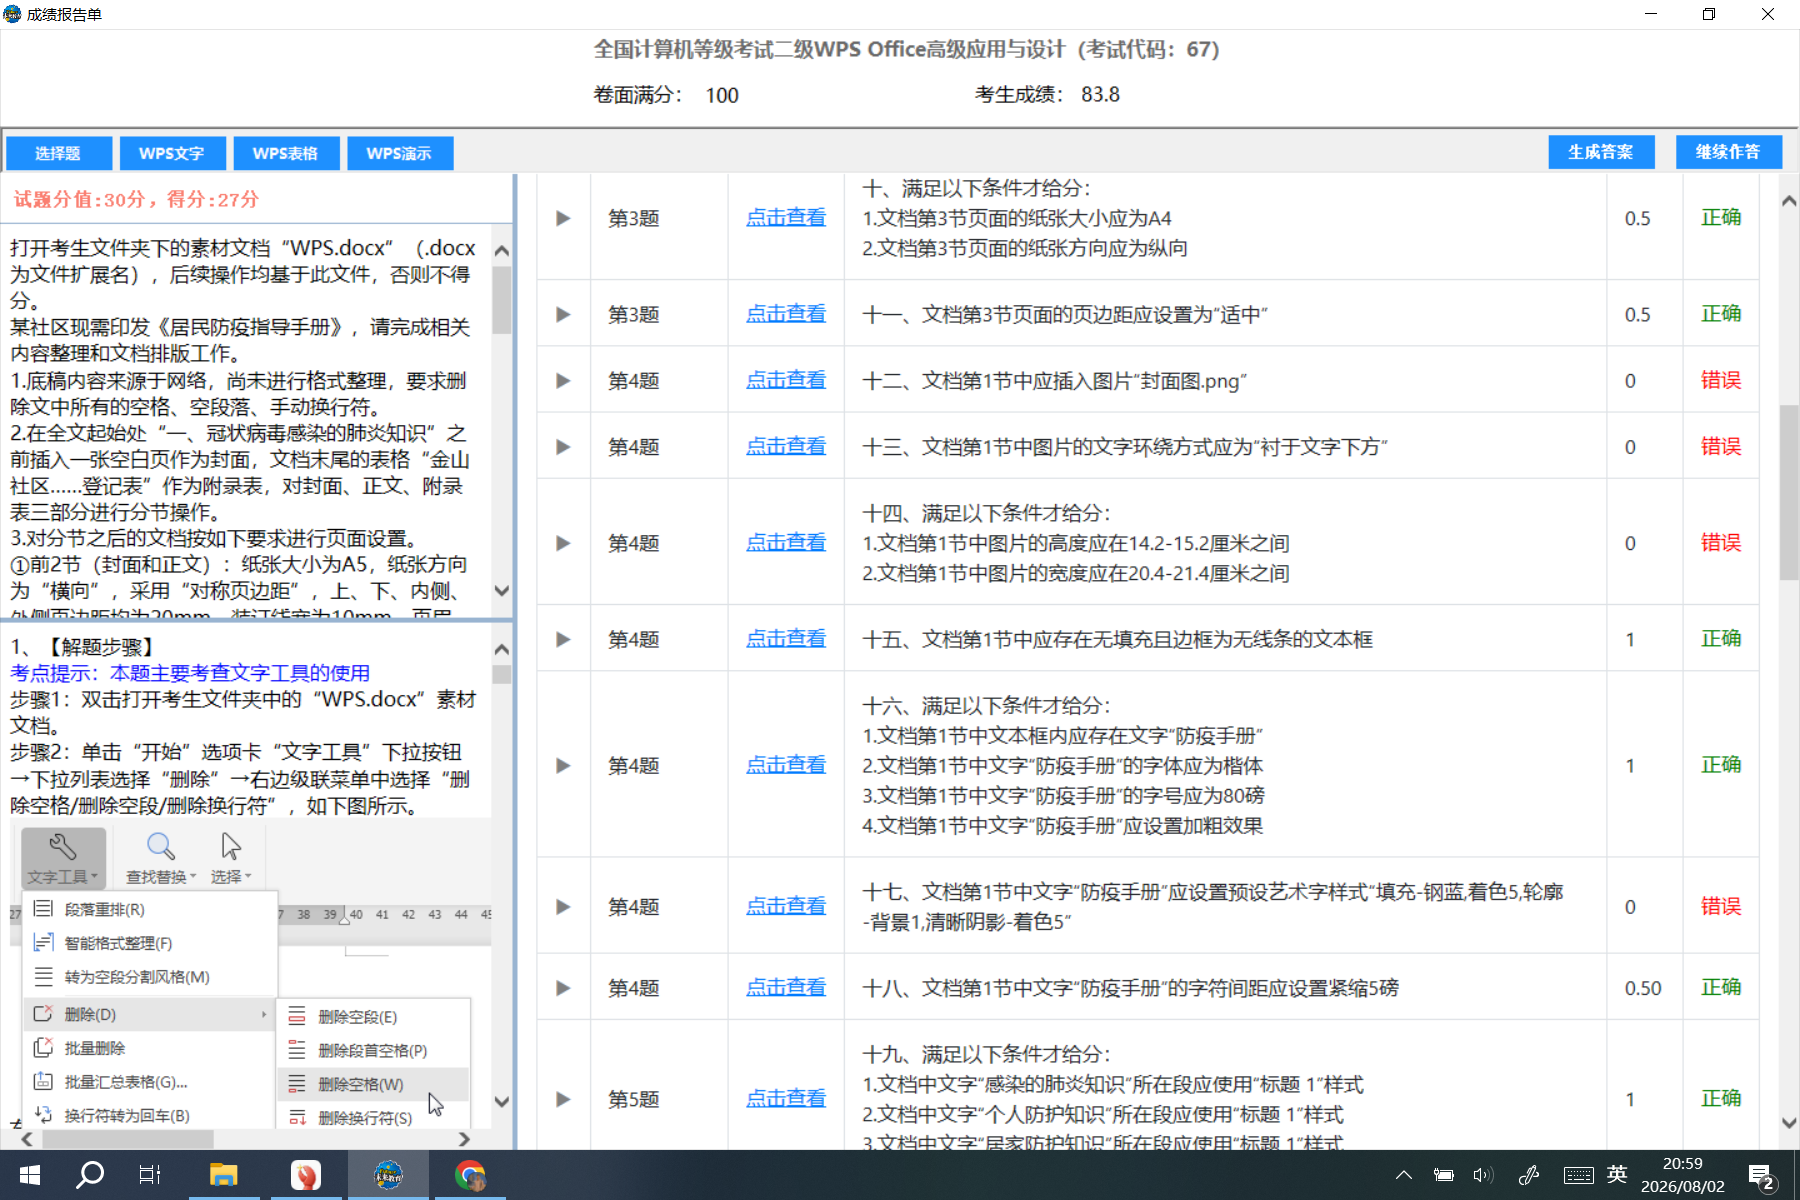Click 正确 status for item 十五 (文本框)
Image resolution: width=1800 pixels, height=1200 pixels.
point(1721,639)
